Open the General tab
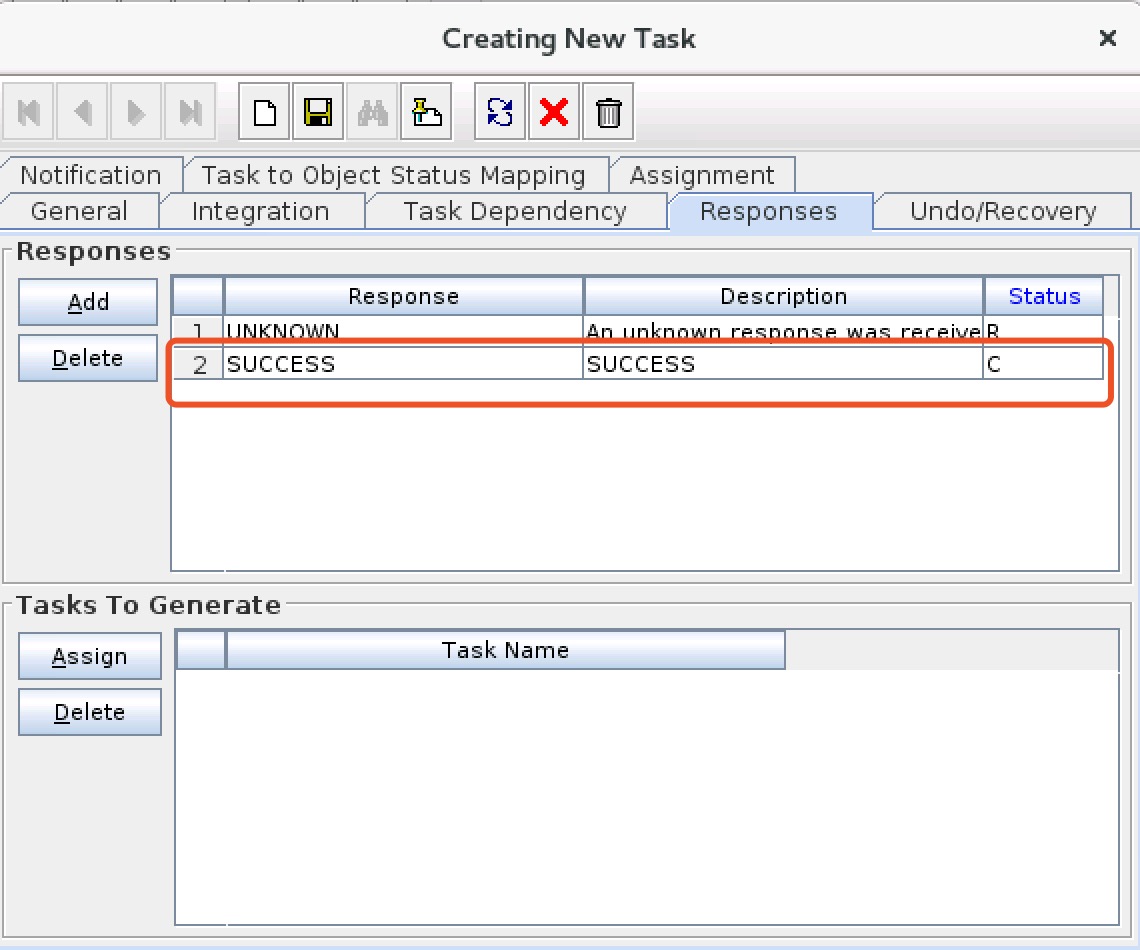This screenshot has width=1140, height=950. tap(79, 211)
